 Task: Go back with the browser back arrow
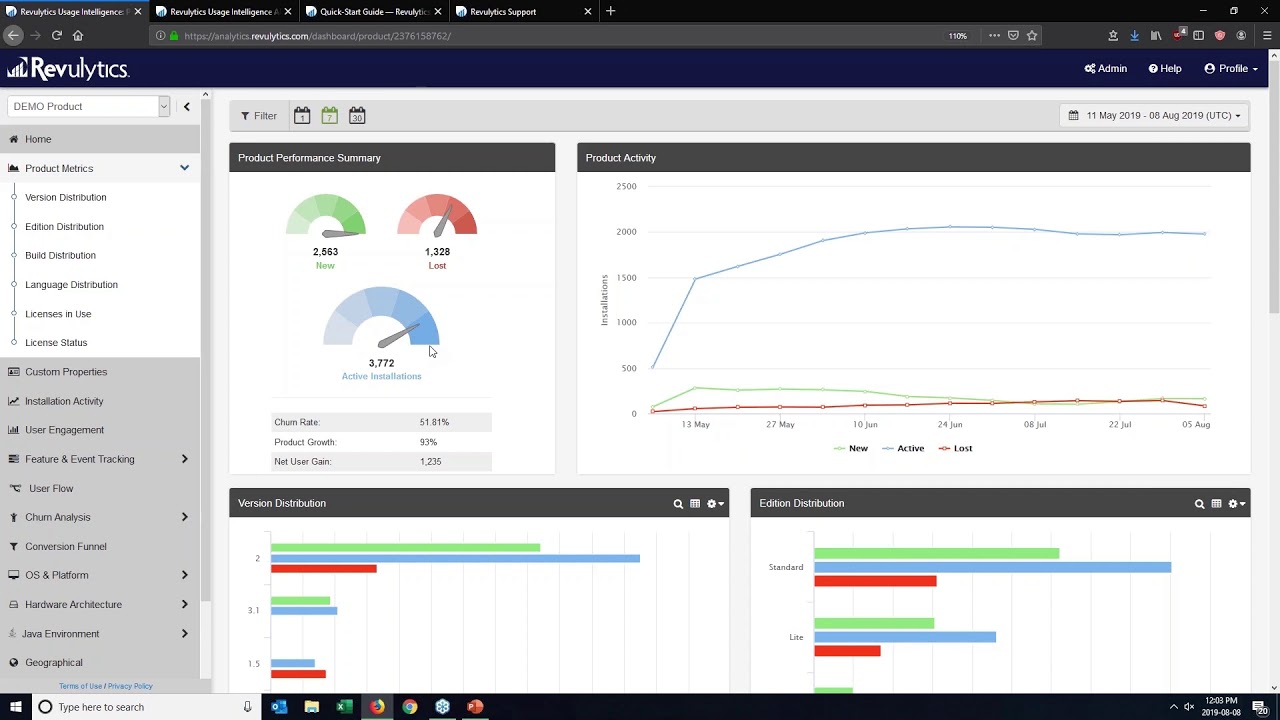pyautogui.click(x=13, y=35)
